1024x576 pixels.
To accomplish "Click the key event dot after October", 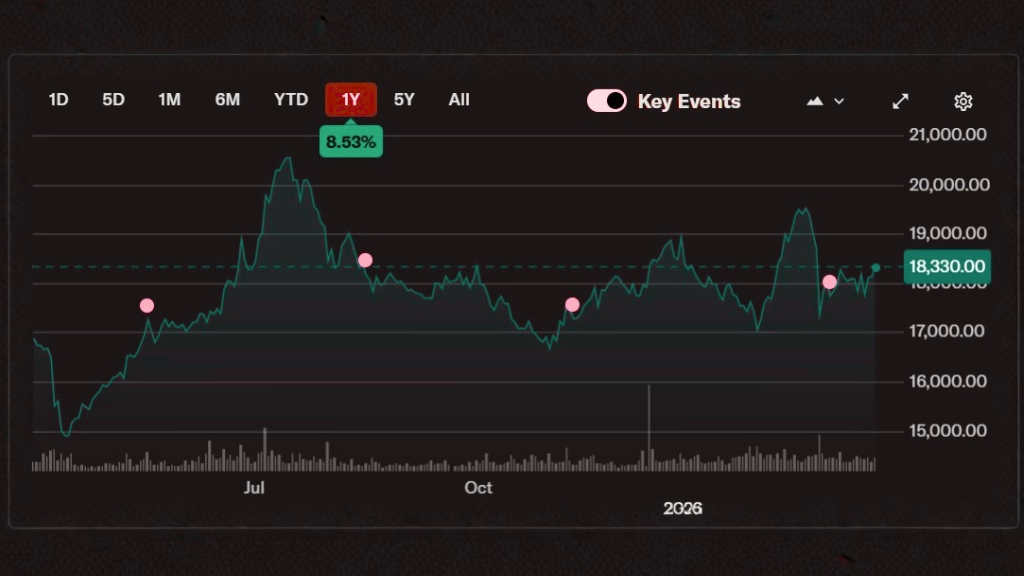I will coord(572,305).
